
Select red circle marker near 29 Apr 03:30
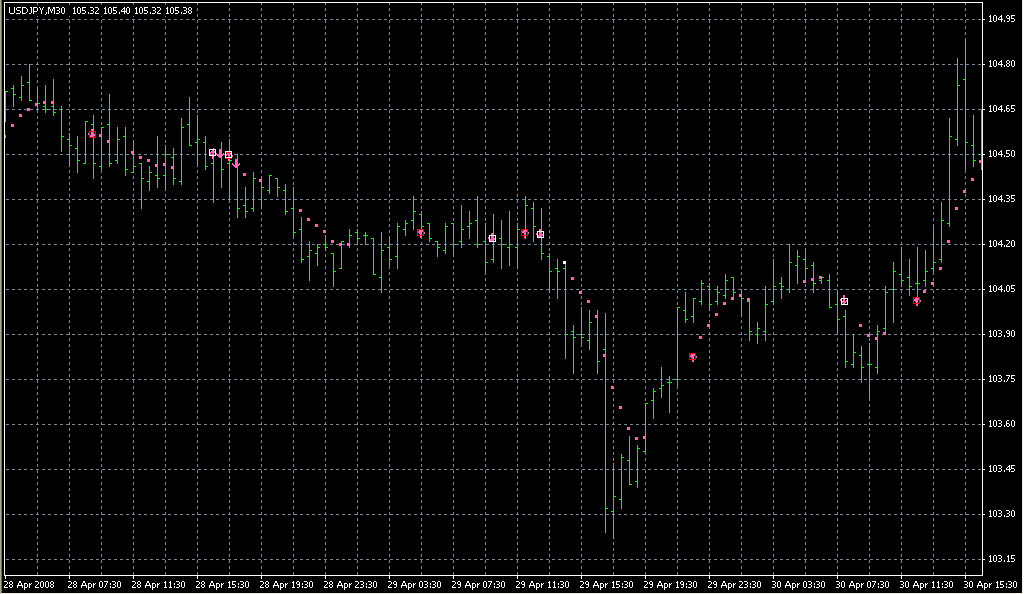[x=421, y=233]
